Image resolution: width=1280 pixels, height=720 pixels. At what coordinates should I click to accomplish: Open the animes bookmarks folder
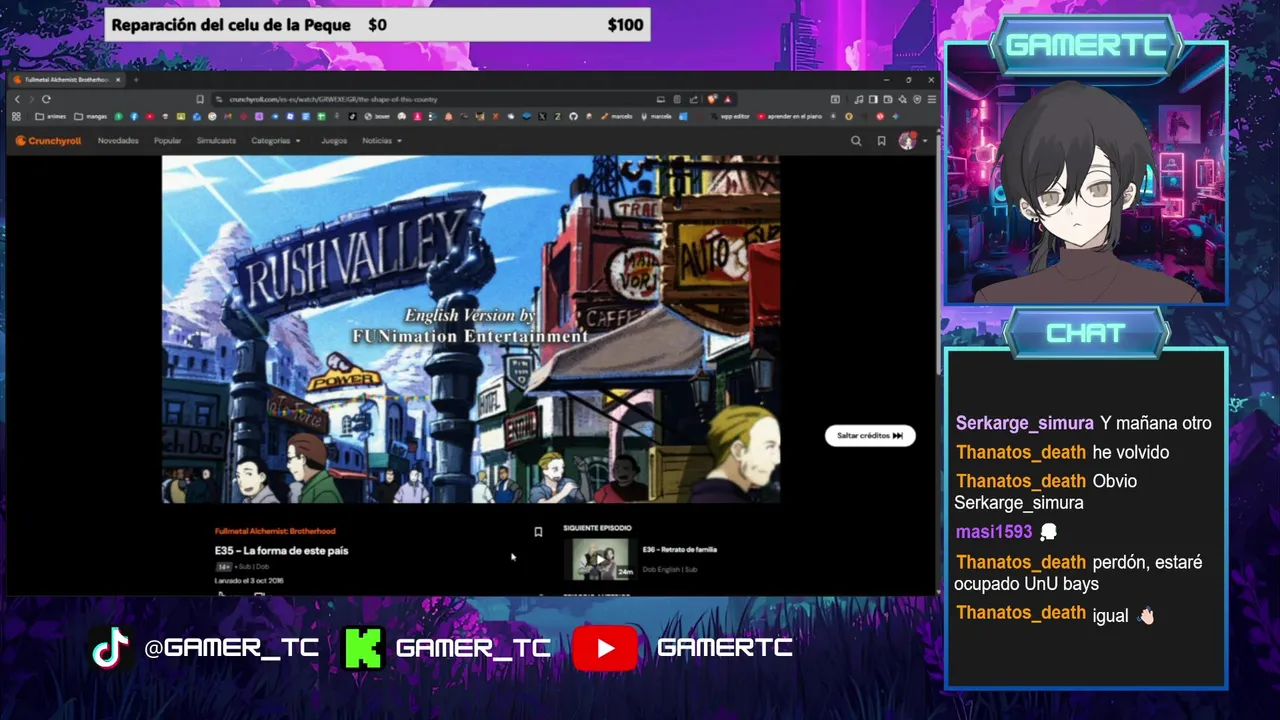tap(51, 116)
